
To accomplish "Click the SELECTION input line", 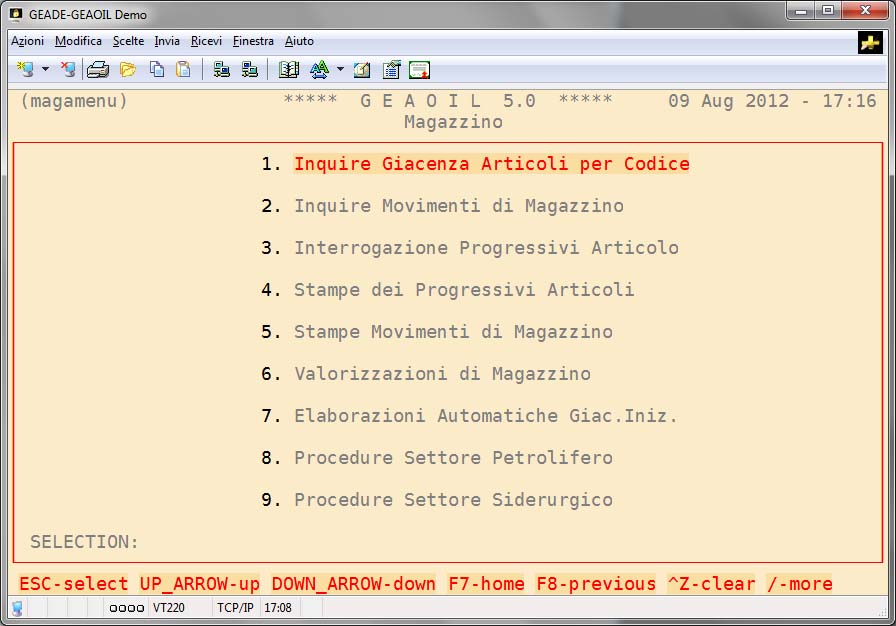I will point(300,542).
